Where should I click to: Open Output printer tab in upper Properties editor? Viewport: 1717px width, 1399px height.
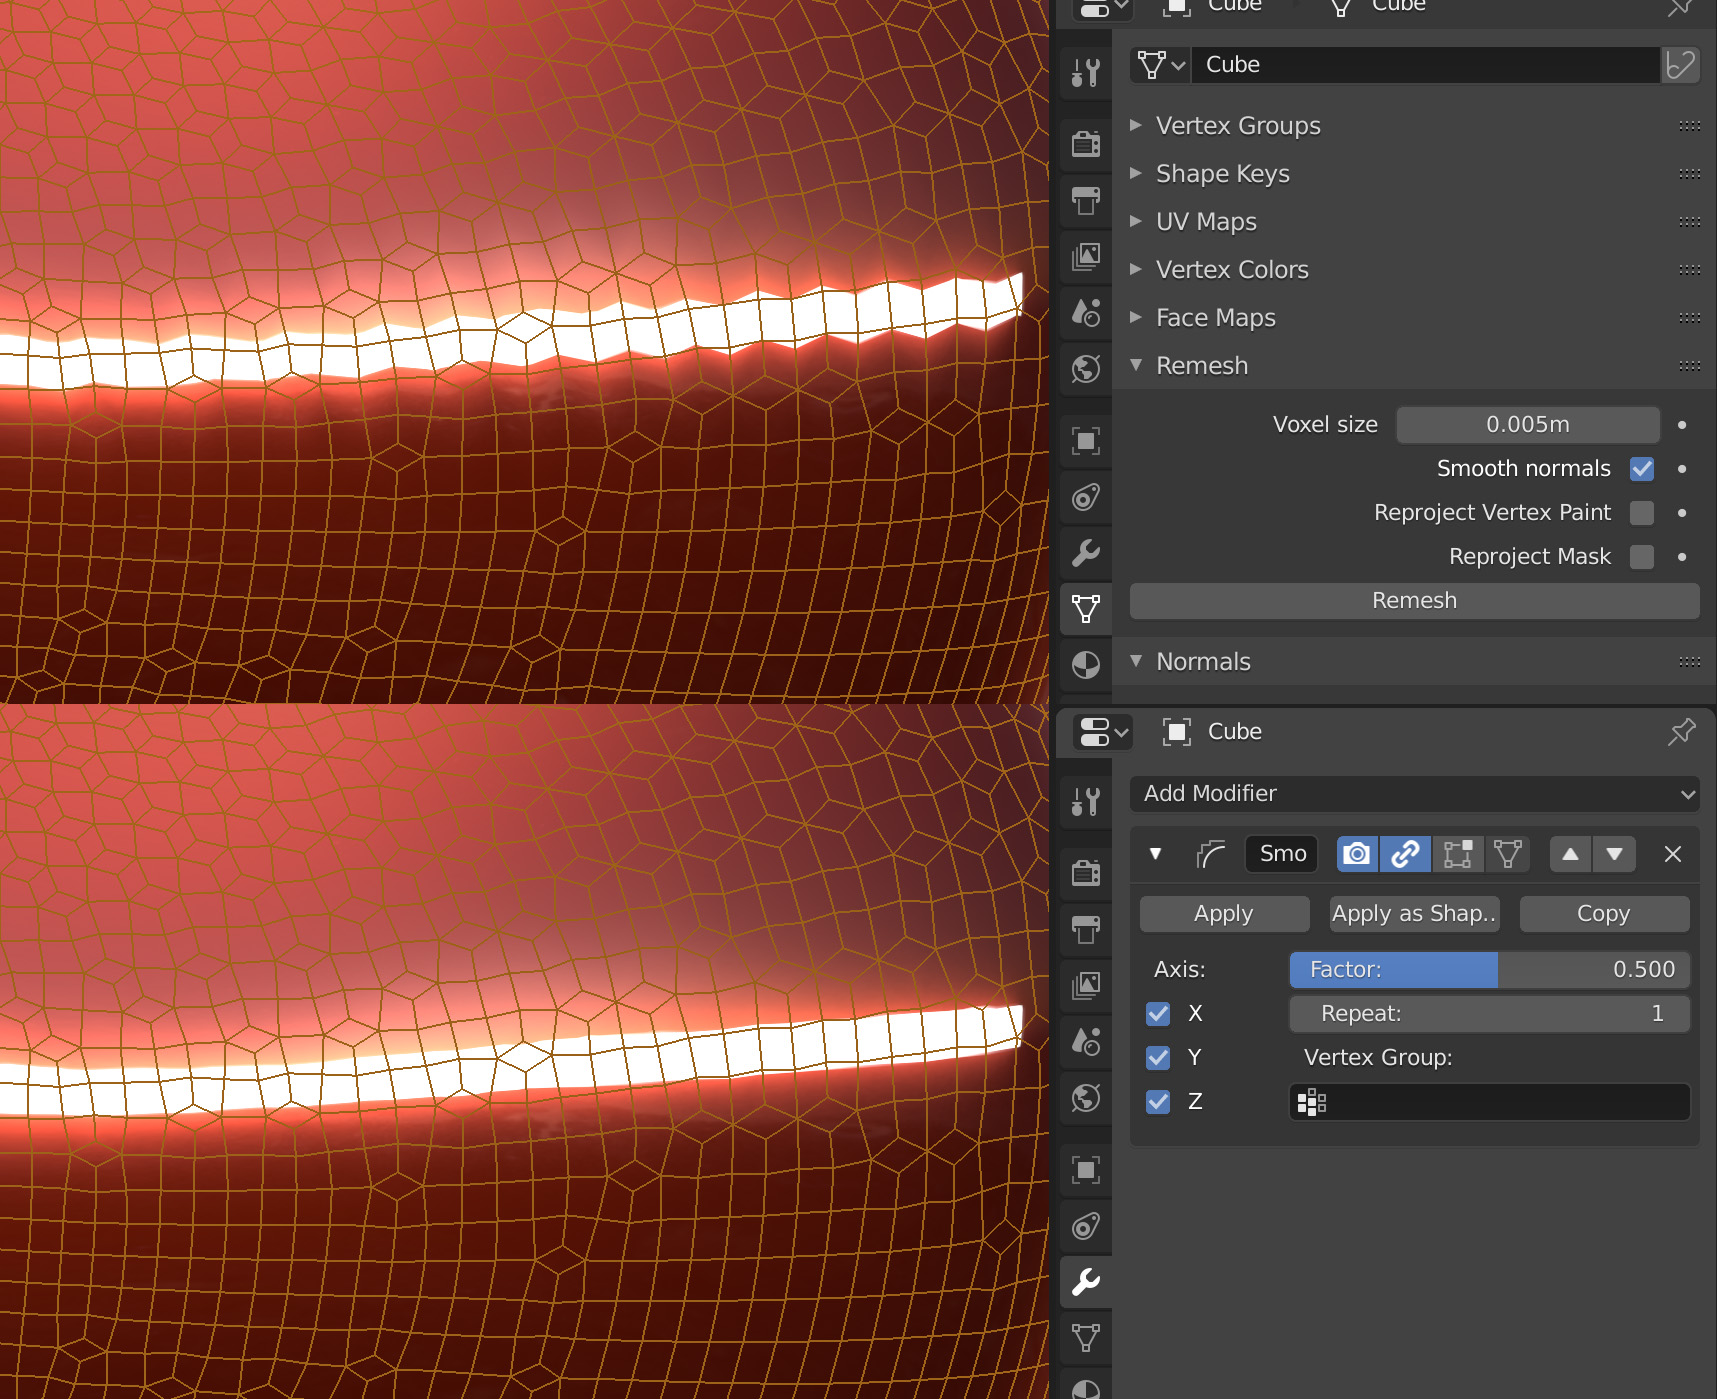pos(1086,200)
